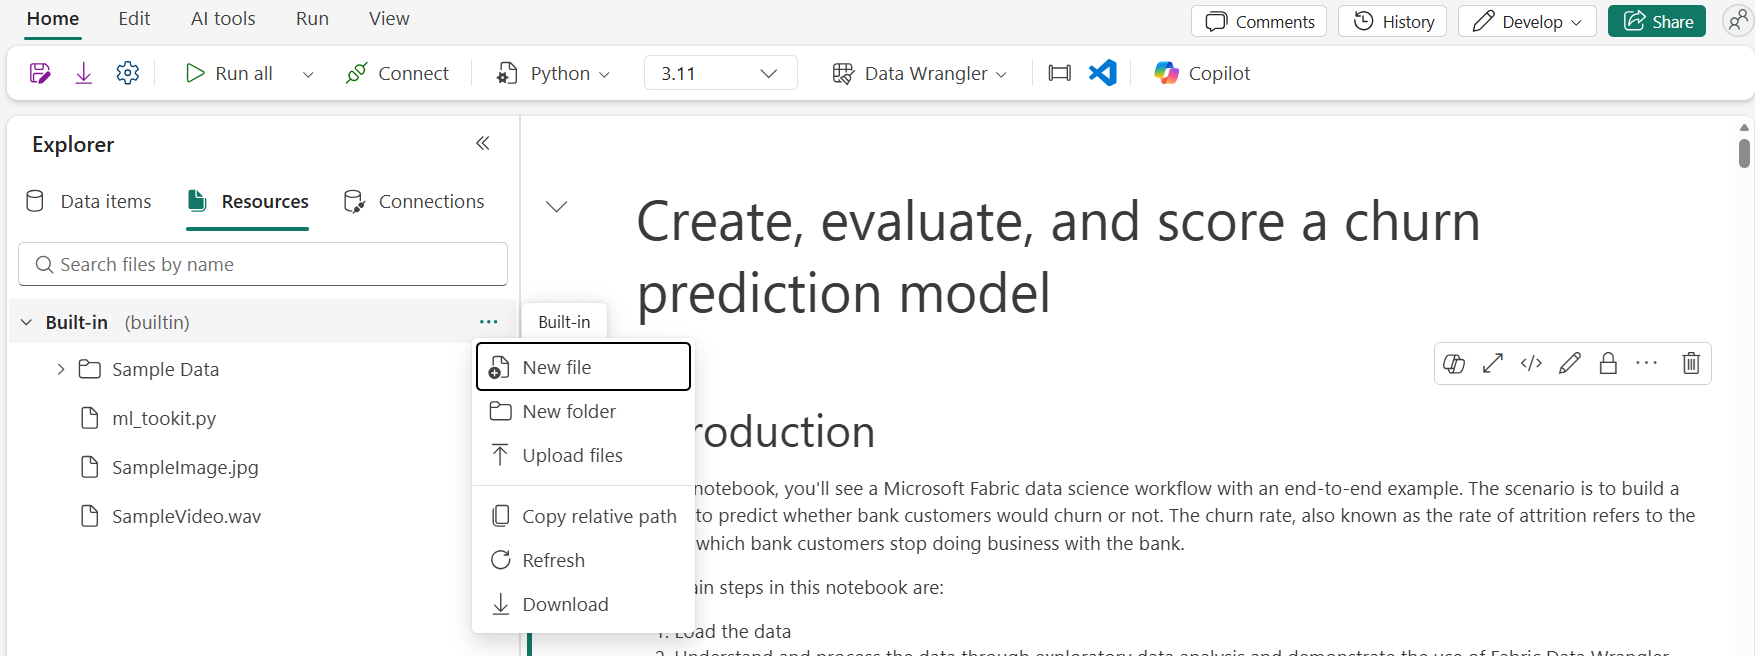Delete the markdown cell with trash icon
The width and height of the screenshot is (1755, 656).
click(x=1690, y=363)
